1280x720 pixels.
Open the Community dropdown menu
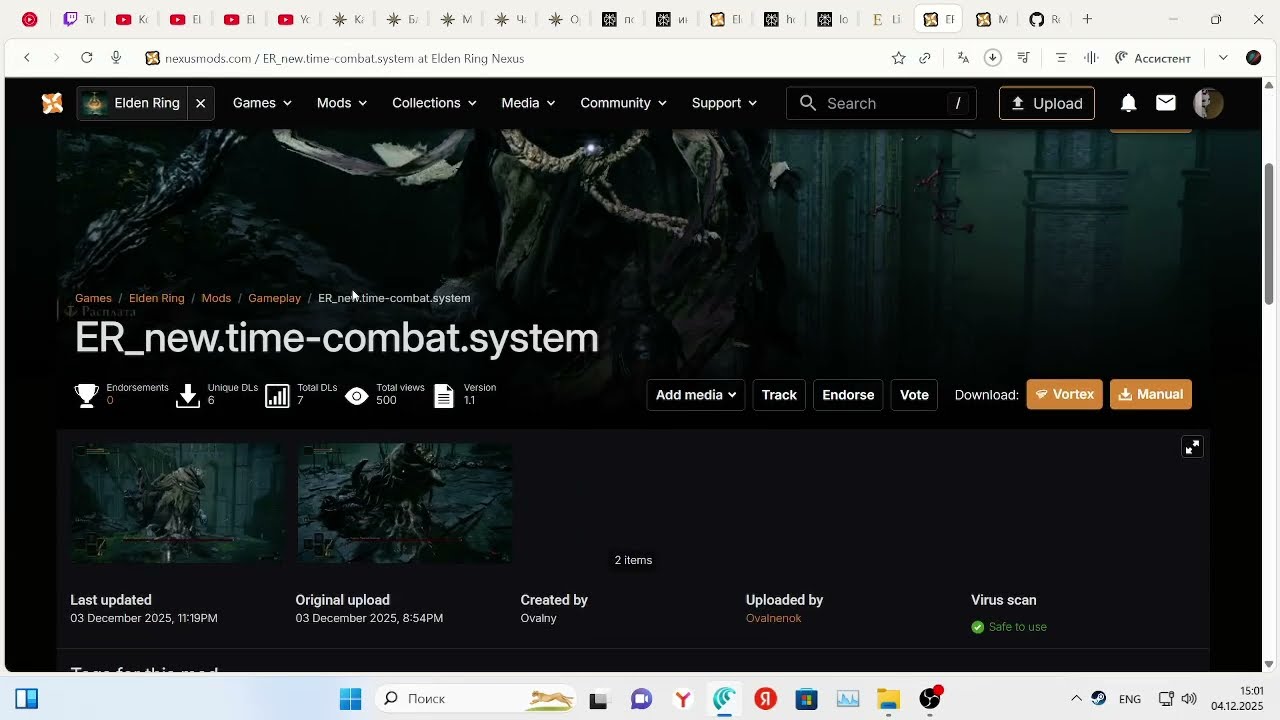point(623,103)
